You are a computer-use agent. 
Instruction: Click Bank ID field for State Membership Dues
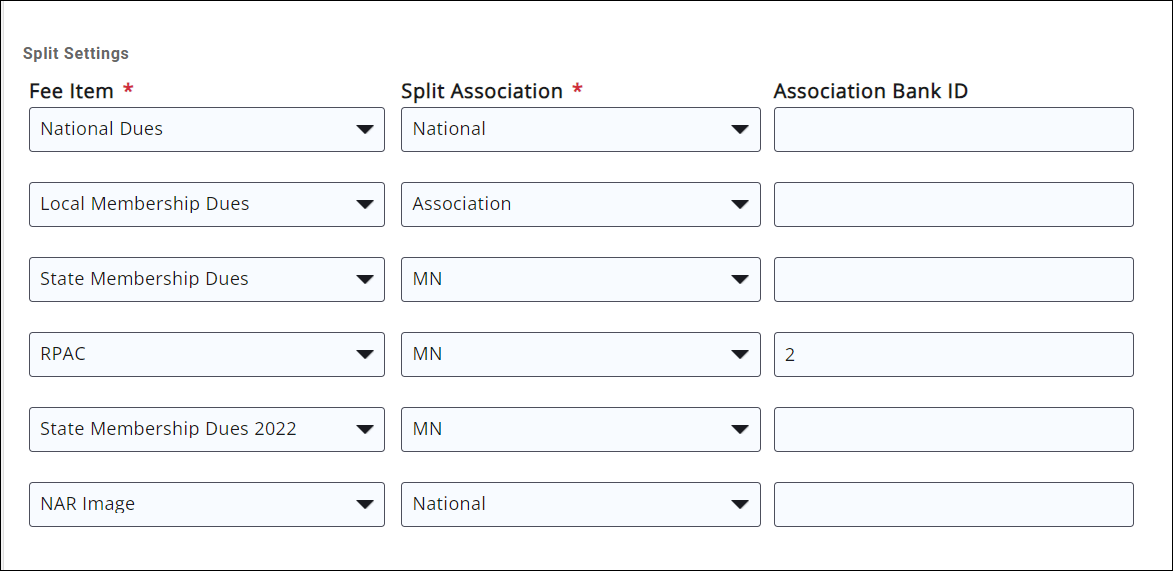tap(953, 279)
